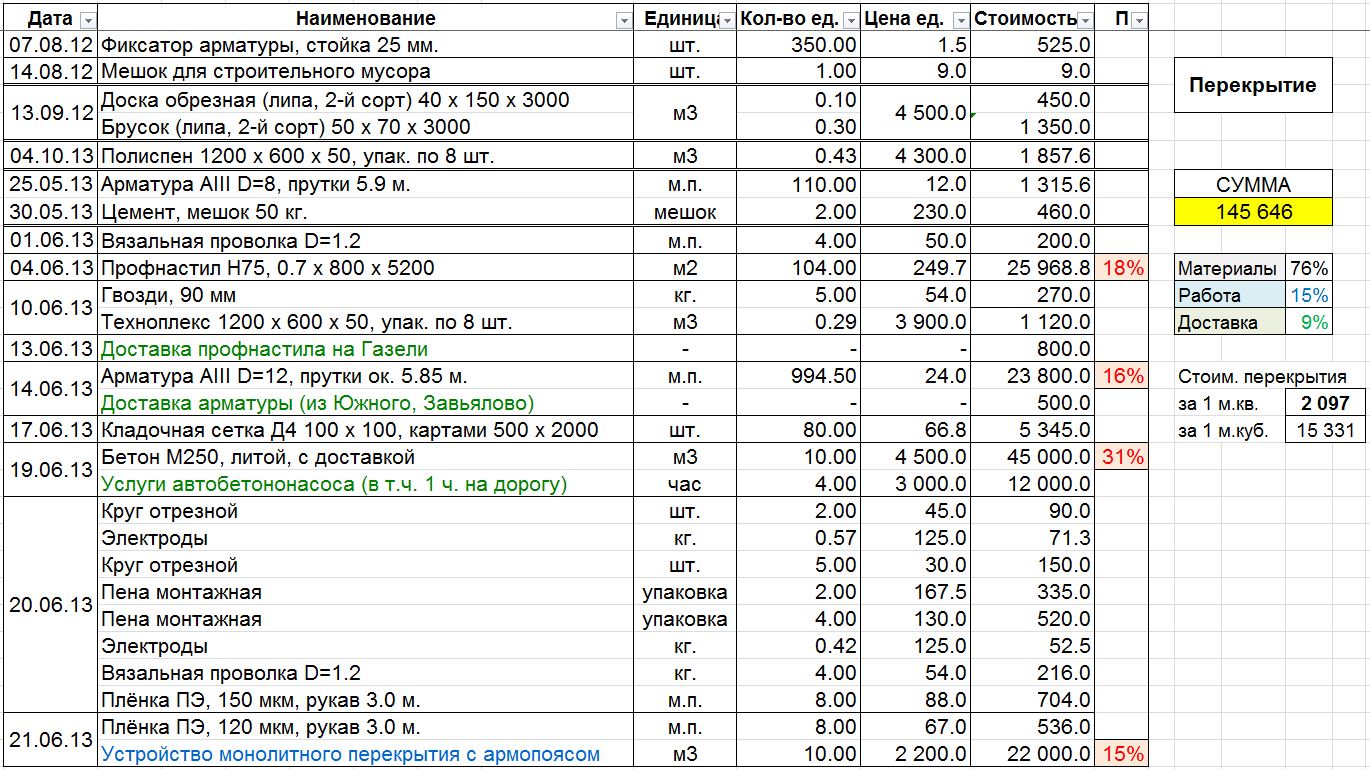Click the Перекрытие title box
Image resolution: width=1370 pixels, height=769 pixels.
[1253, 85]
